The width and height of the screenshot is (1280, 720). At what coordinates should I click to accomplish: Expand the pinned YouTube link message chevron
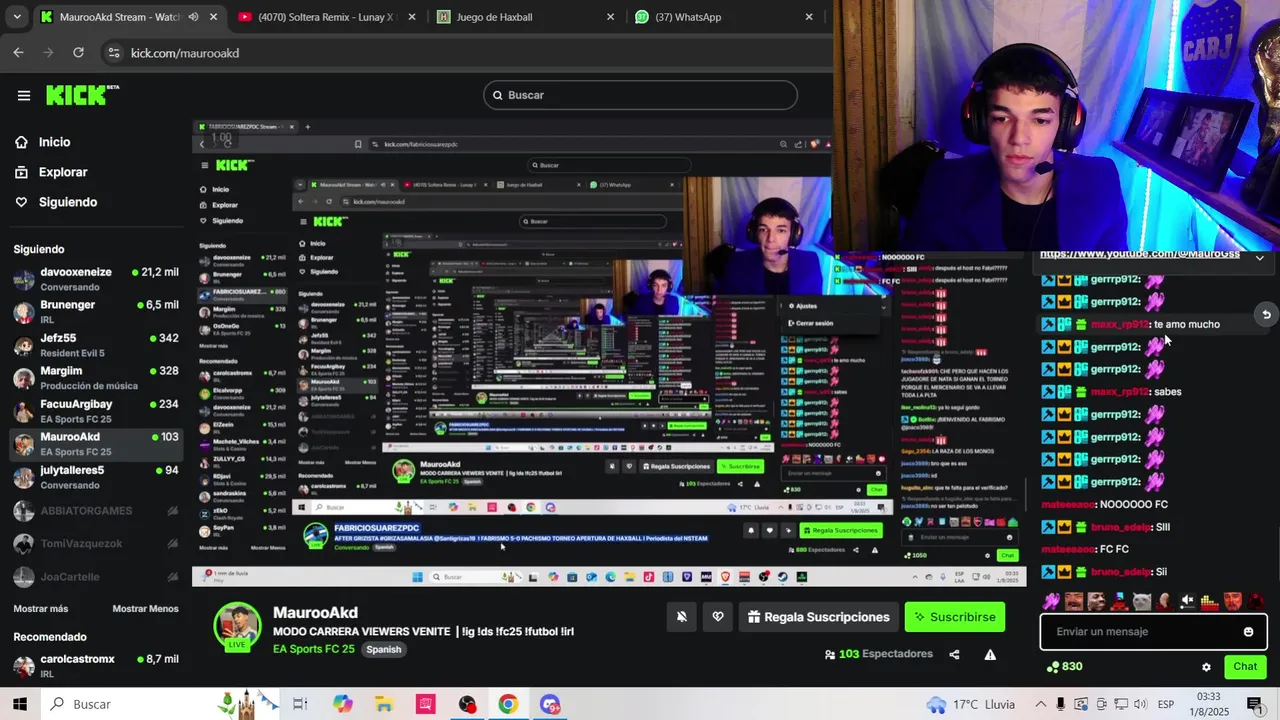pyautogui.click(x=1259, y=257)
